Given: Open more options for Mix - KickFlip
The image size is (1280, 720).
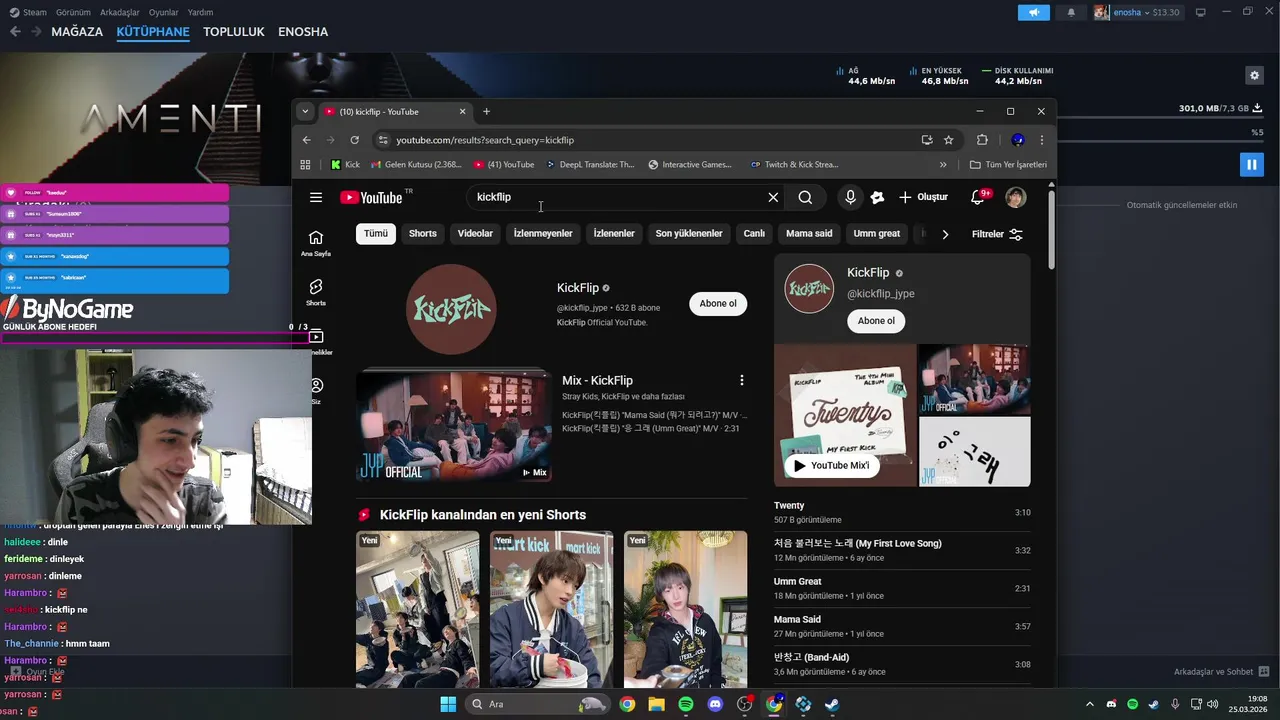Looking at the screenshot, I should click(x=741, y=380).
